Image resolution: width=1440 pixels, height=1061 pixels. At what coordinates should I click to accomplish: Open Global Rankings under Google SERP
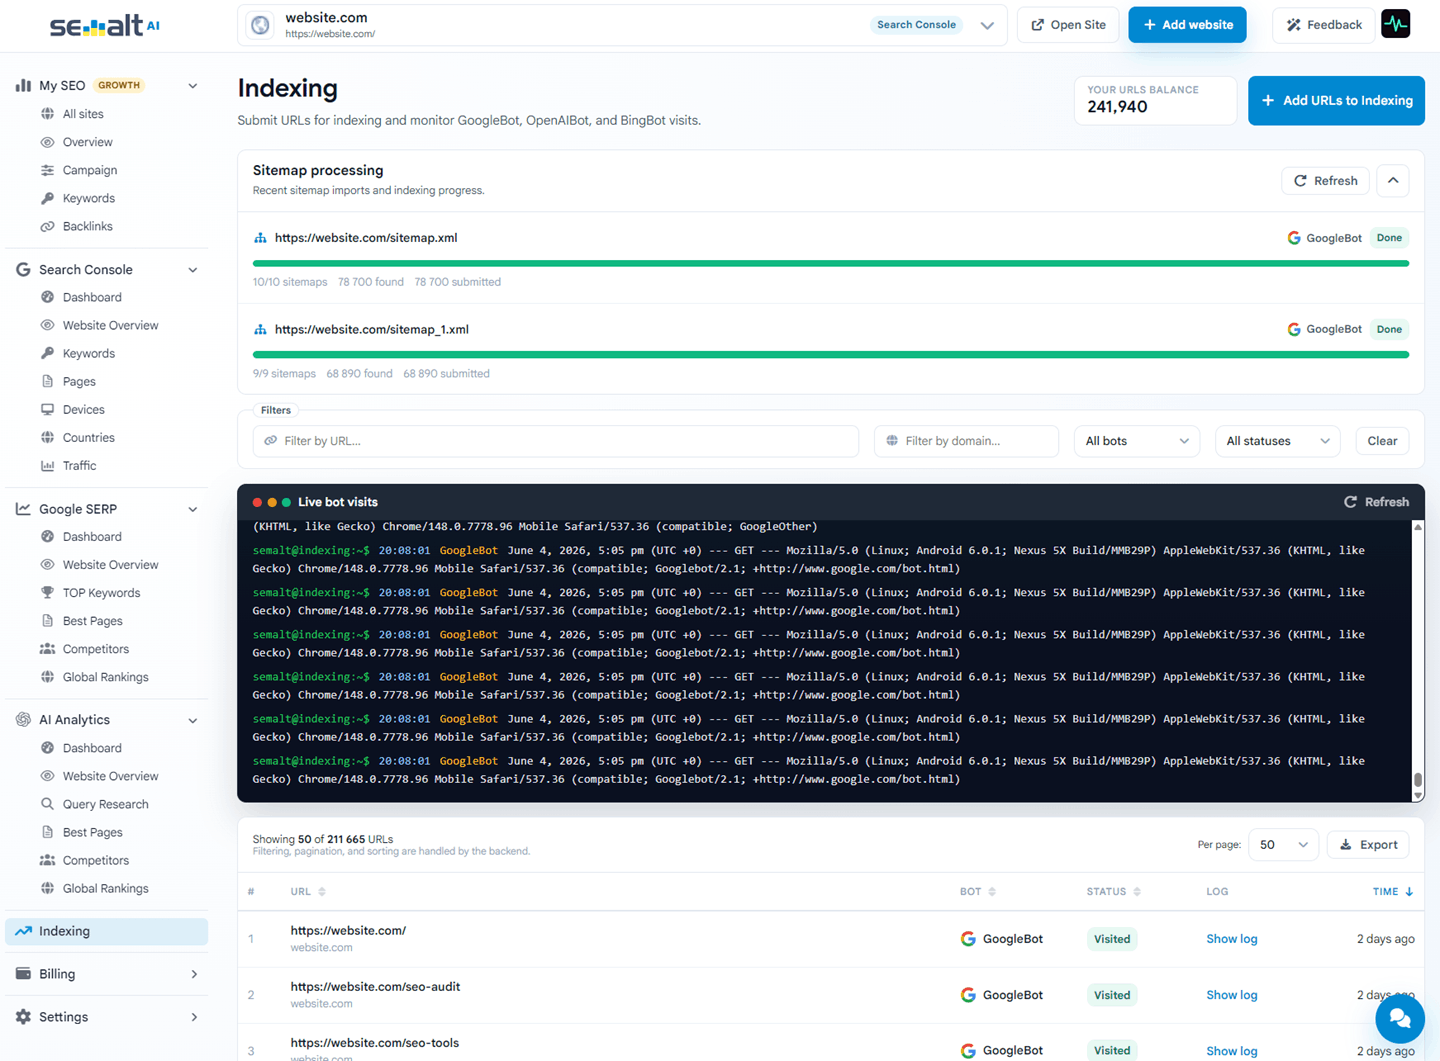[x=105, y=677]
